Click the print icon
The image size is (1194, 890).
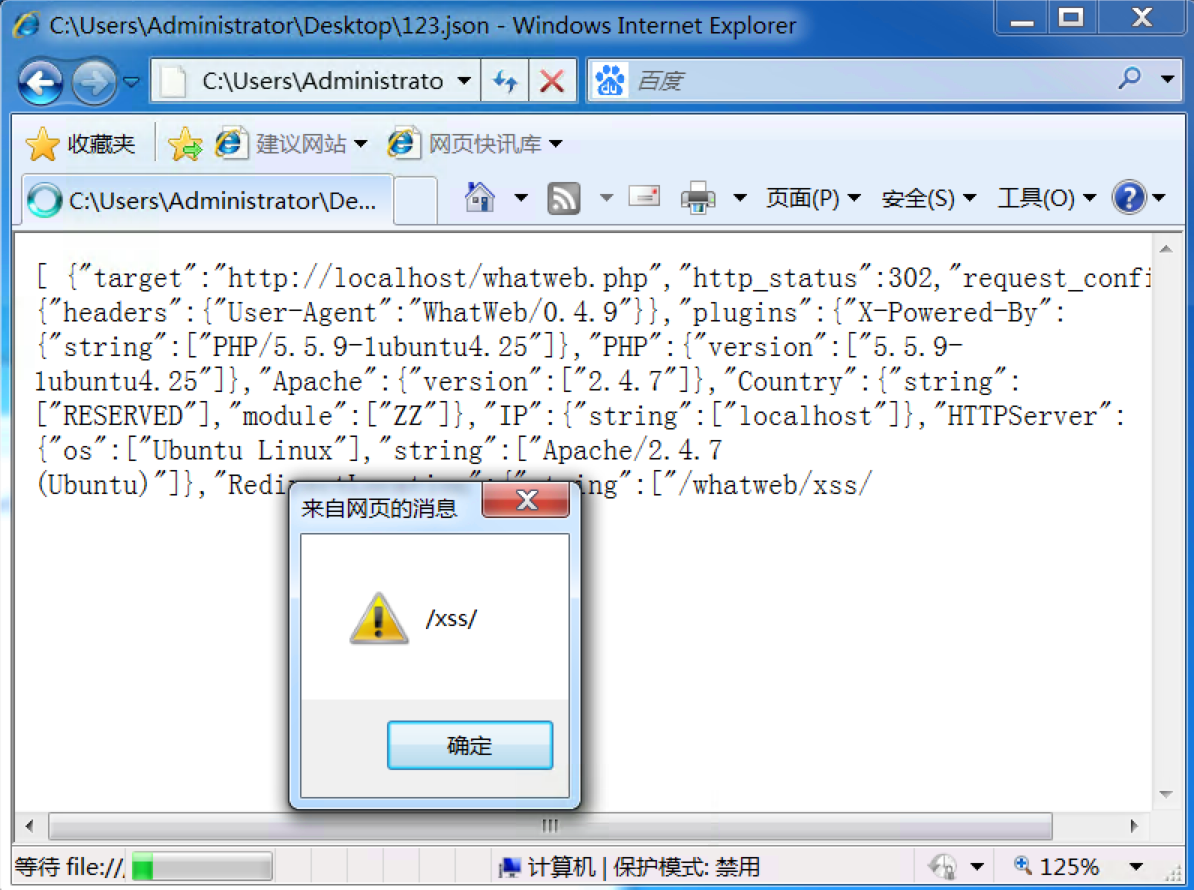pos(697,197)
